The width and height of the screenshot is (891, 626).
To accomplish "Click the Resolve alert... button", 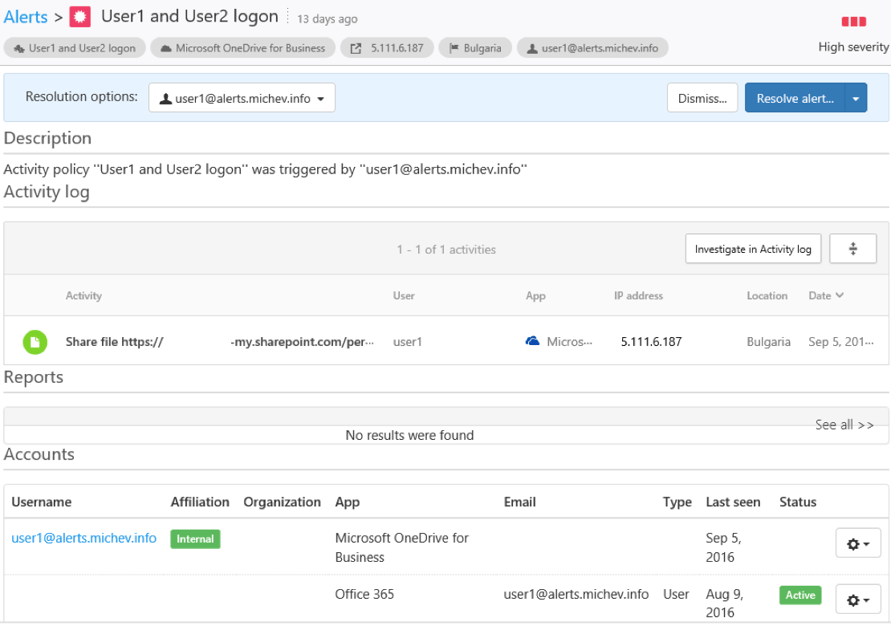I will [795, 98].
